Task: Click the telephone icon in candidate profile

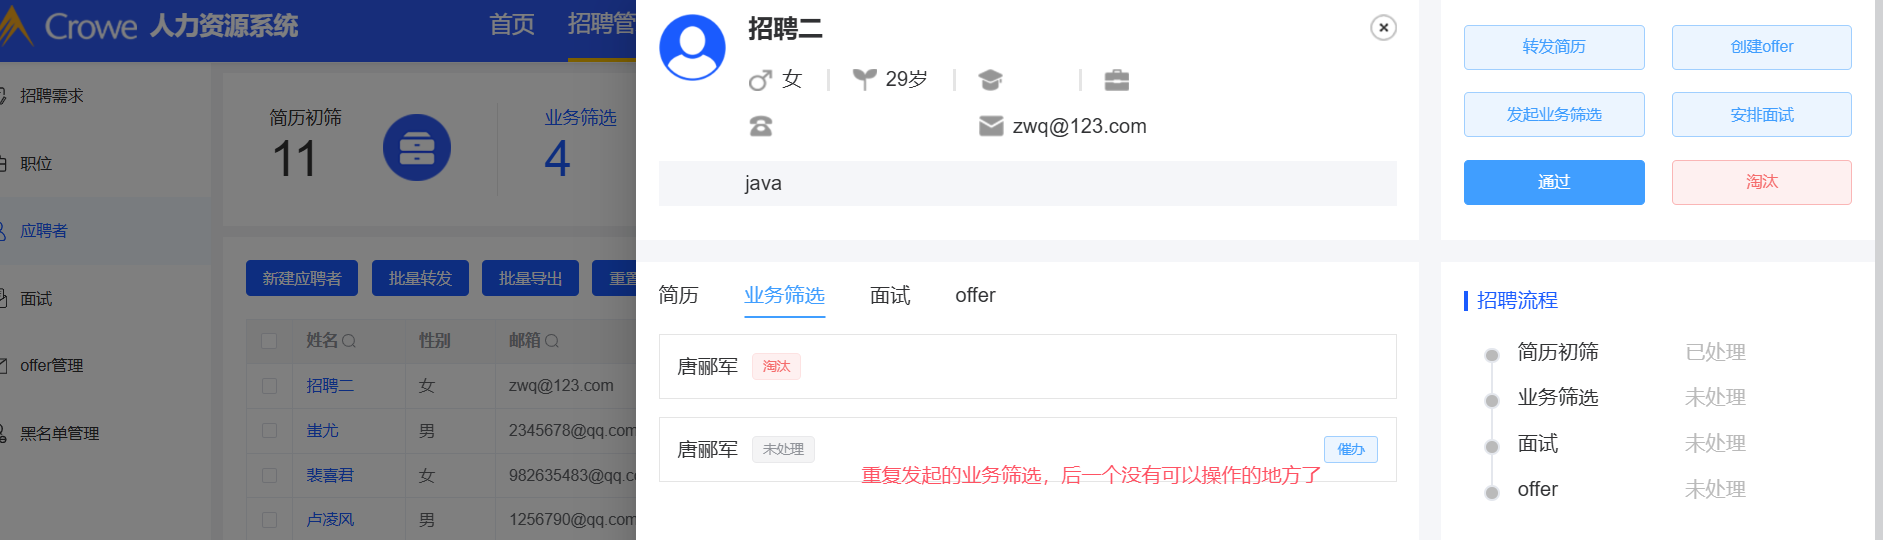Action: tap(761, 126)
